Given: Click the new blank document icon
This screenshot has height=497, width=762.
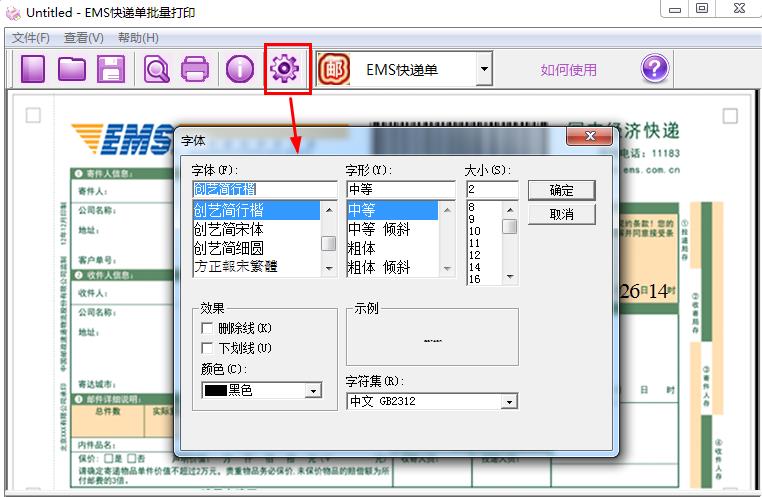Looking at the screenshot, I should coord(34,69).
